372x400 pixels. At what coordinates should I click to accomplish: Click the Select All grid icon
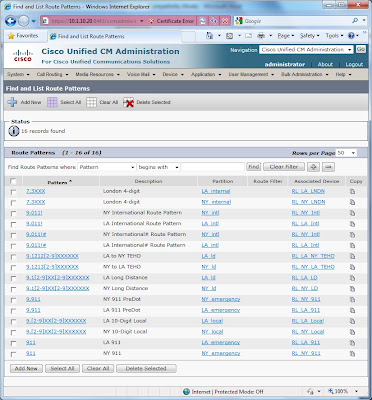[52, 102]
